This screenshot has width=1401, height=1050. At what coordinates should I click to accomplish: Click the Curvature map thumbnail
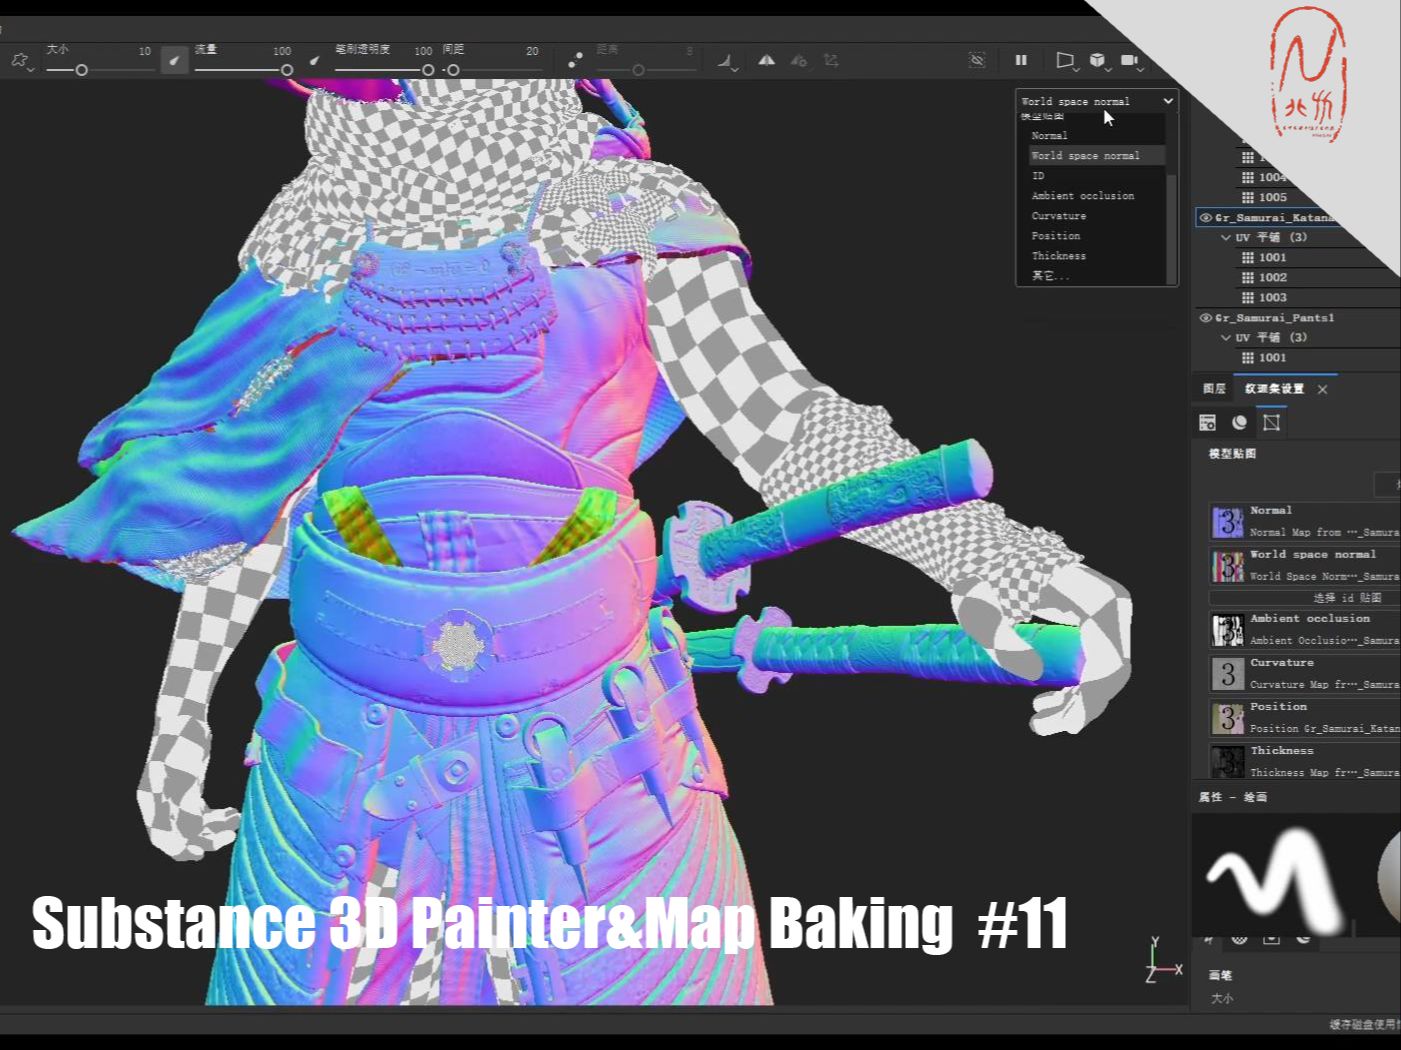pos(1227,674)
